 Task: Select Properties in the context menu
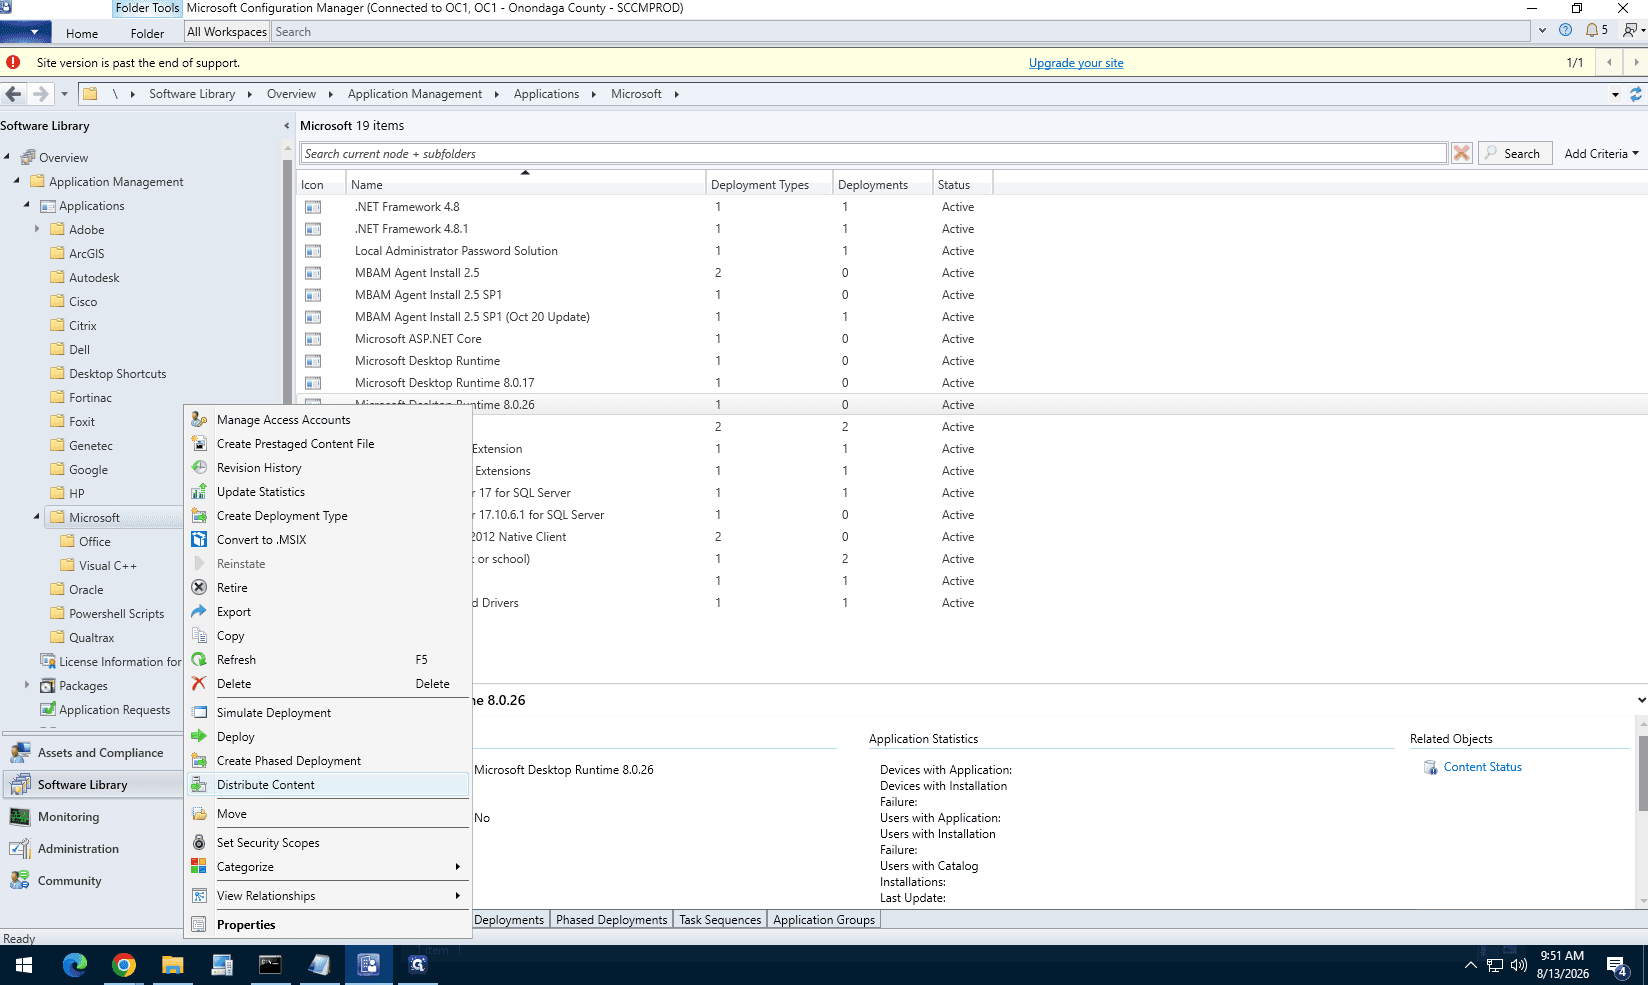[328, 924]
